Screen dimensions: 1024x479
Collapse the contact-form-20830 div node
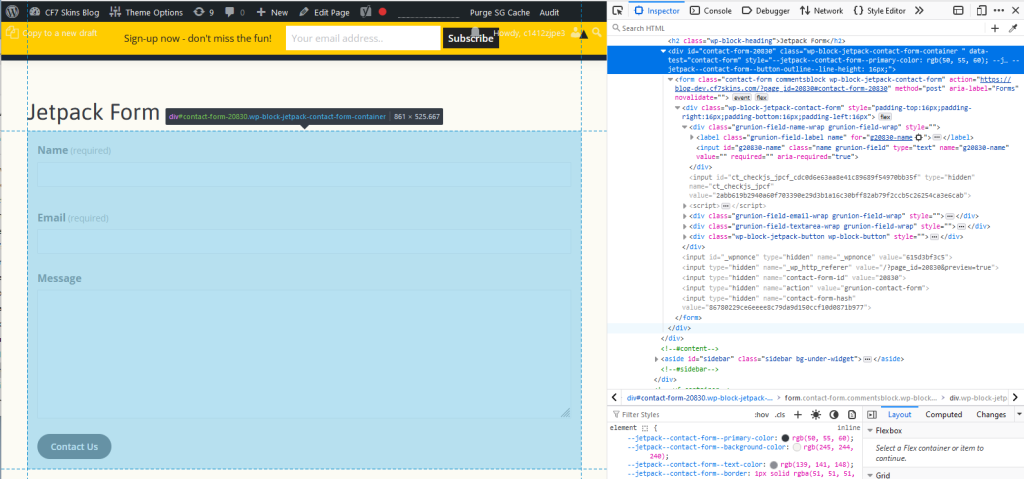click(663, 49)
